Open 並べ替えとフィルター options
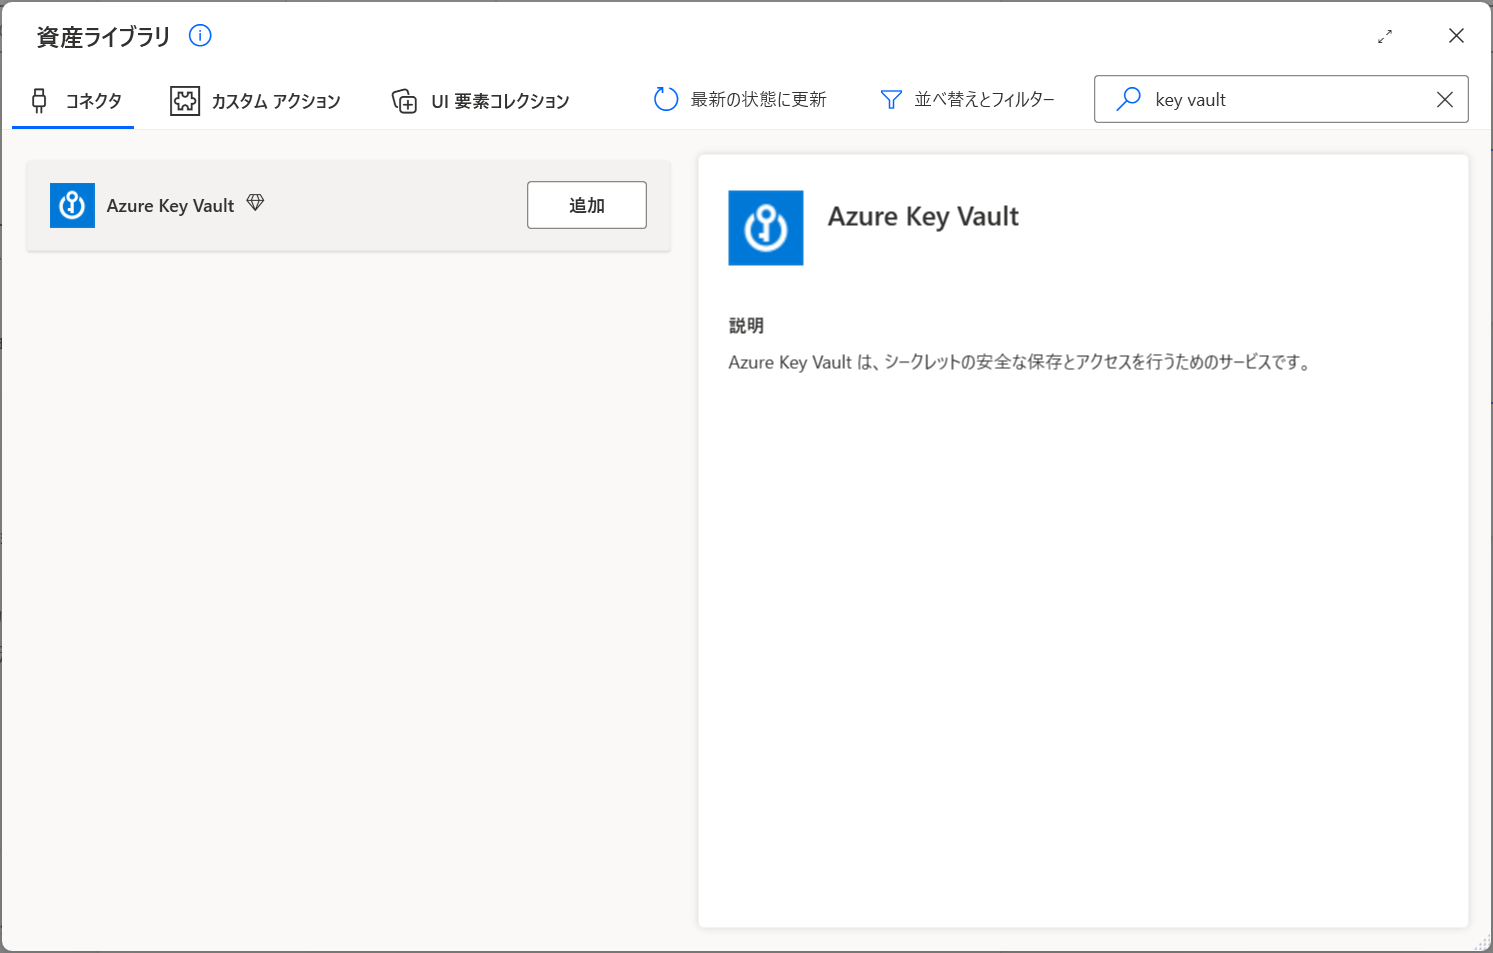 click(967, 99)
